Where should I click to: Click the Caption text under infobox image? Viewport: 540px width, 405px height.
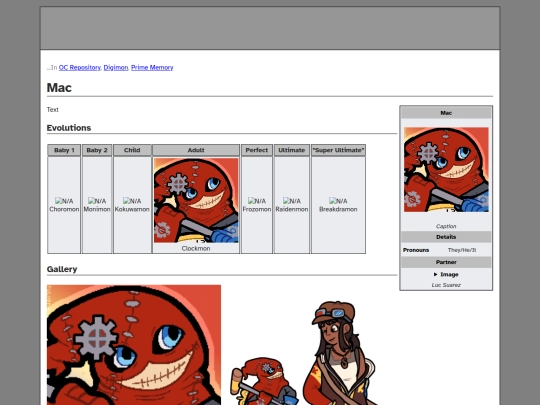(x=446, y=226)
